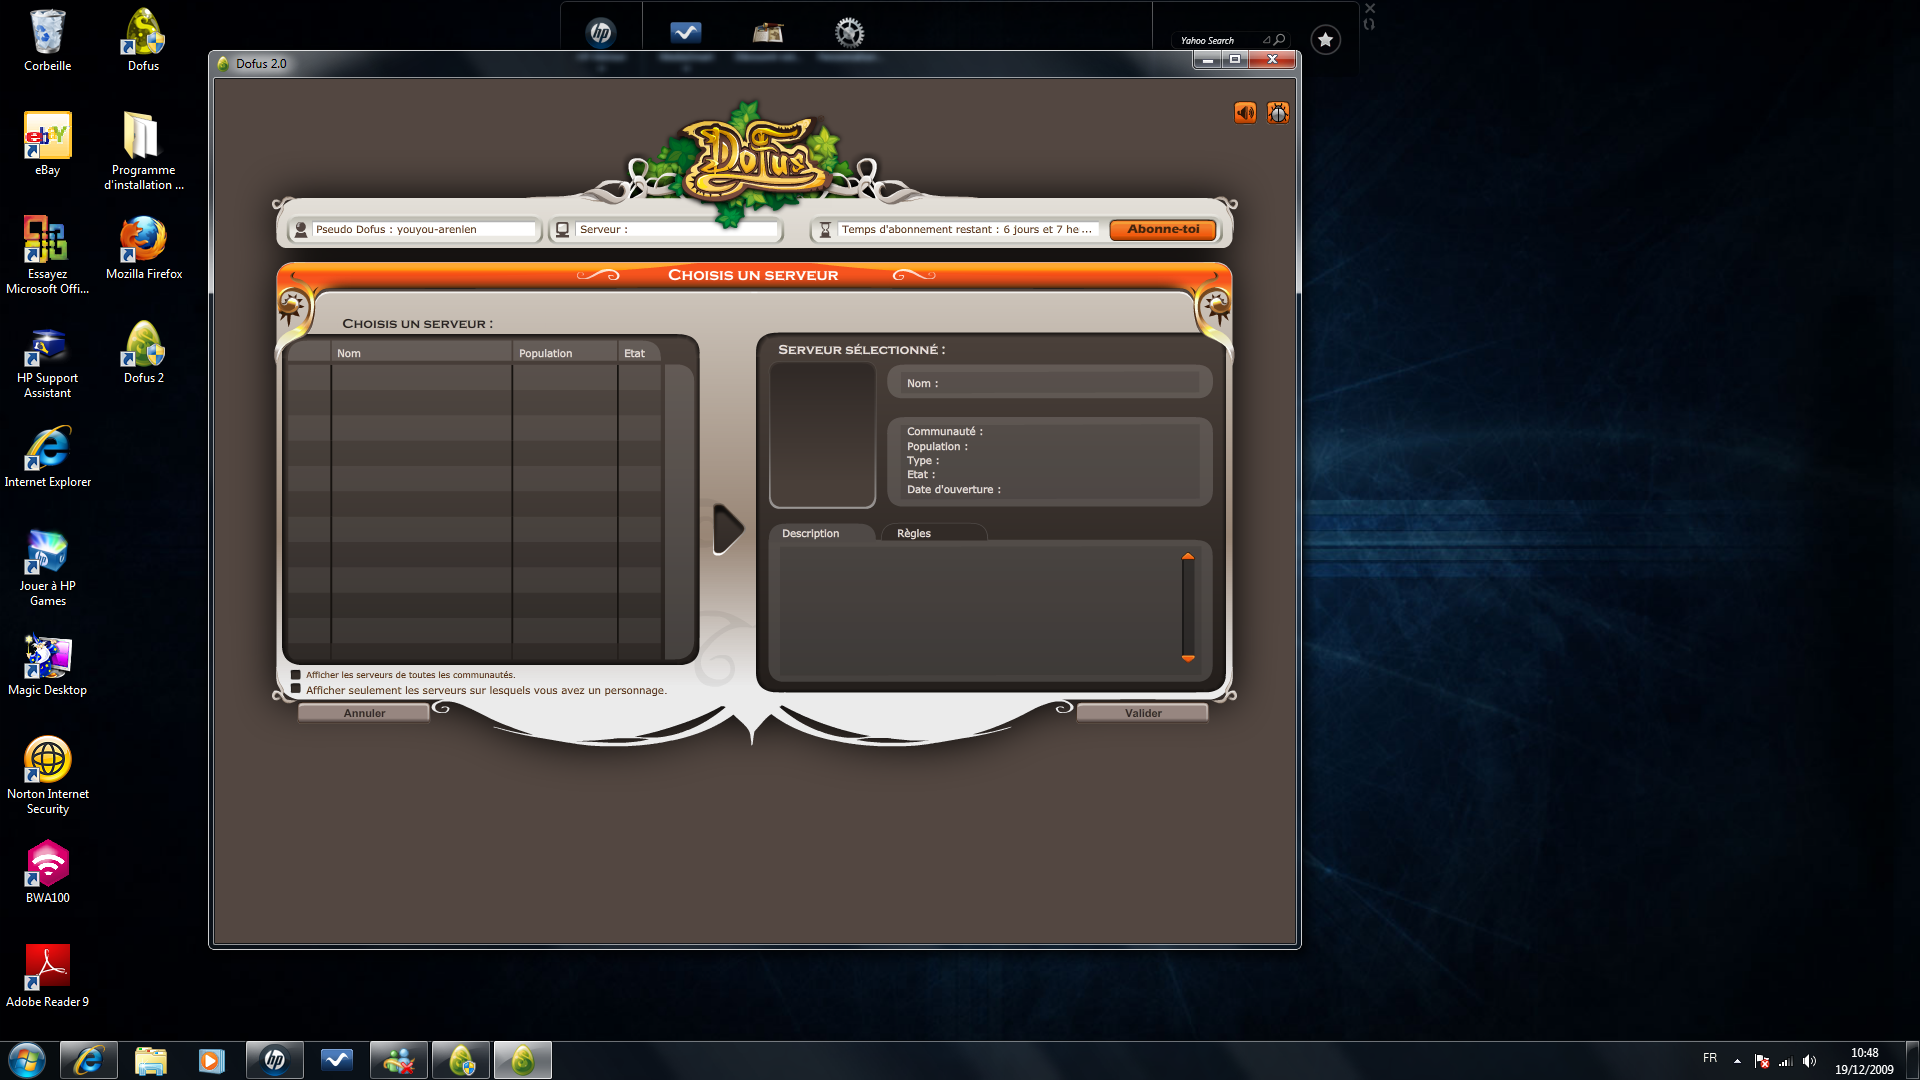Click the book icon in top dock
1920x1080 pixels.
768,33
